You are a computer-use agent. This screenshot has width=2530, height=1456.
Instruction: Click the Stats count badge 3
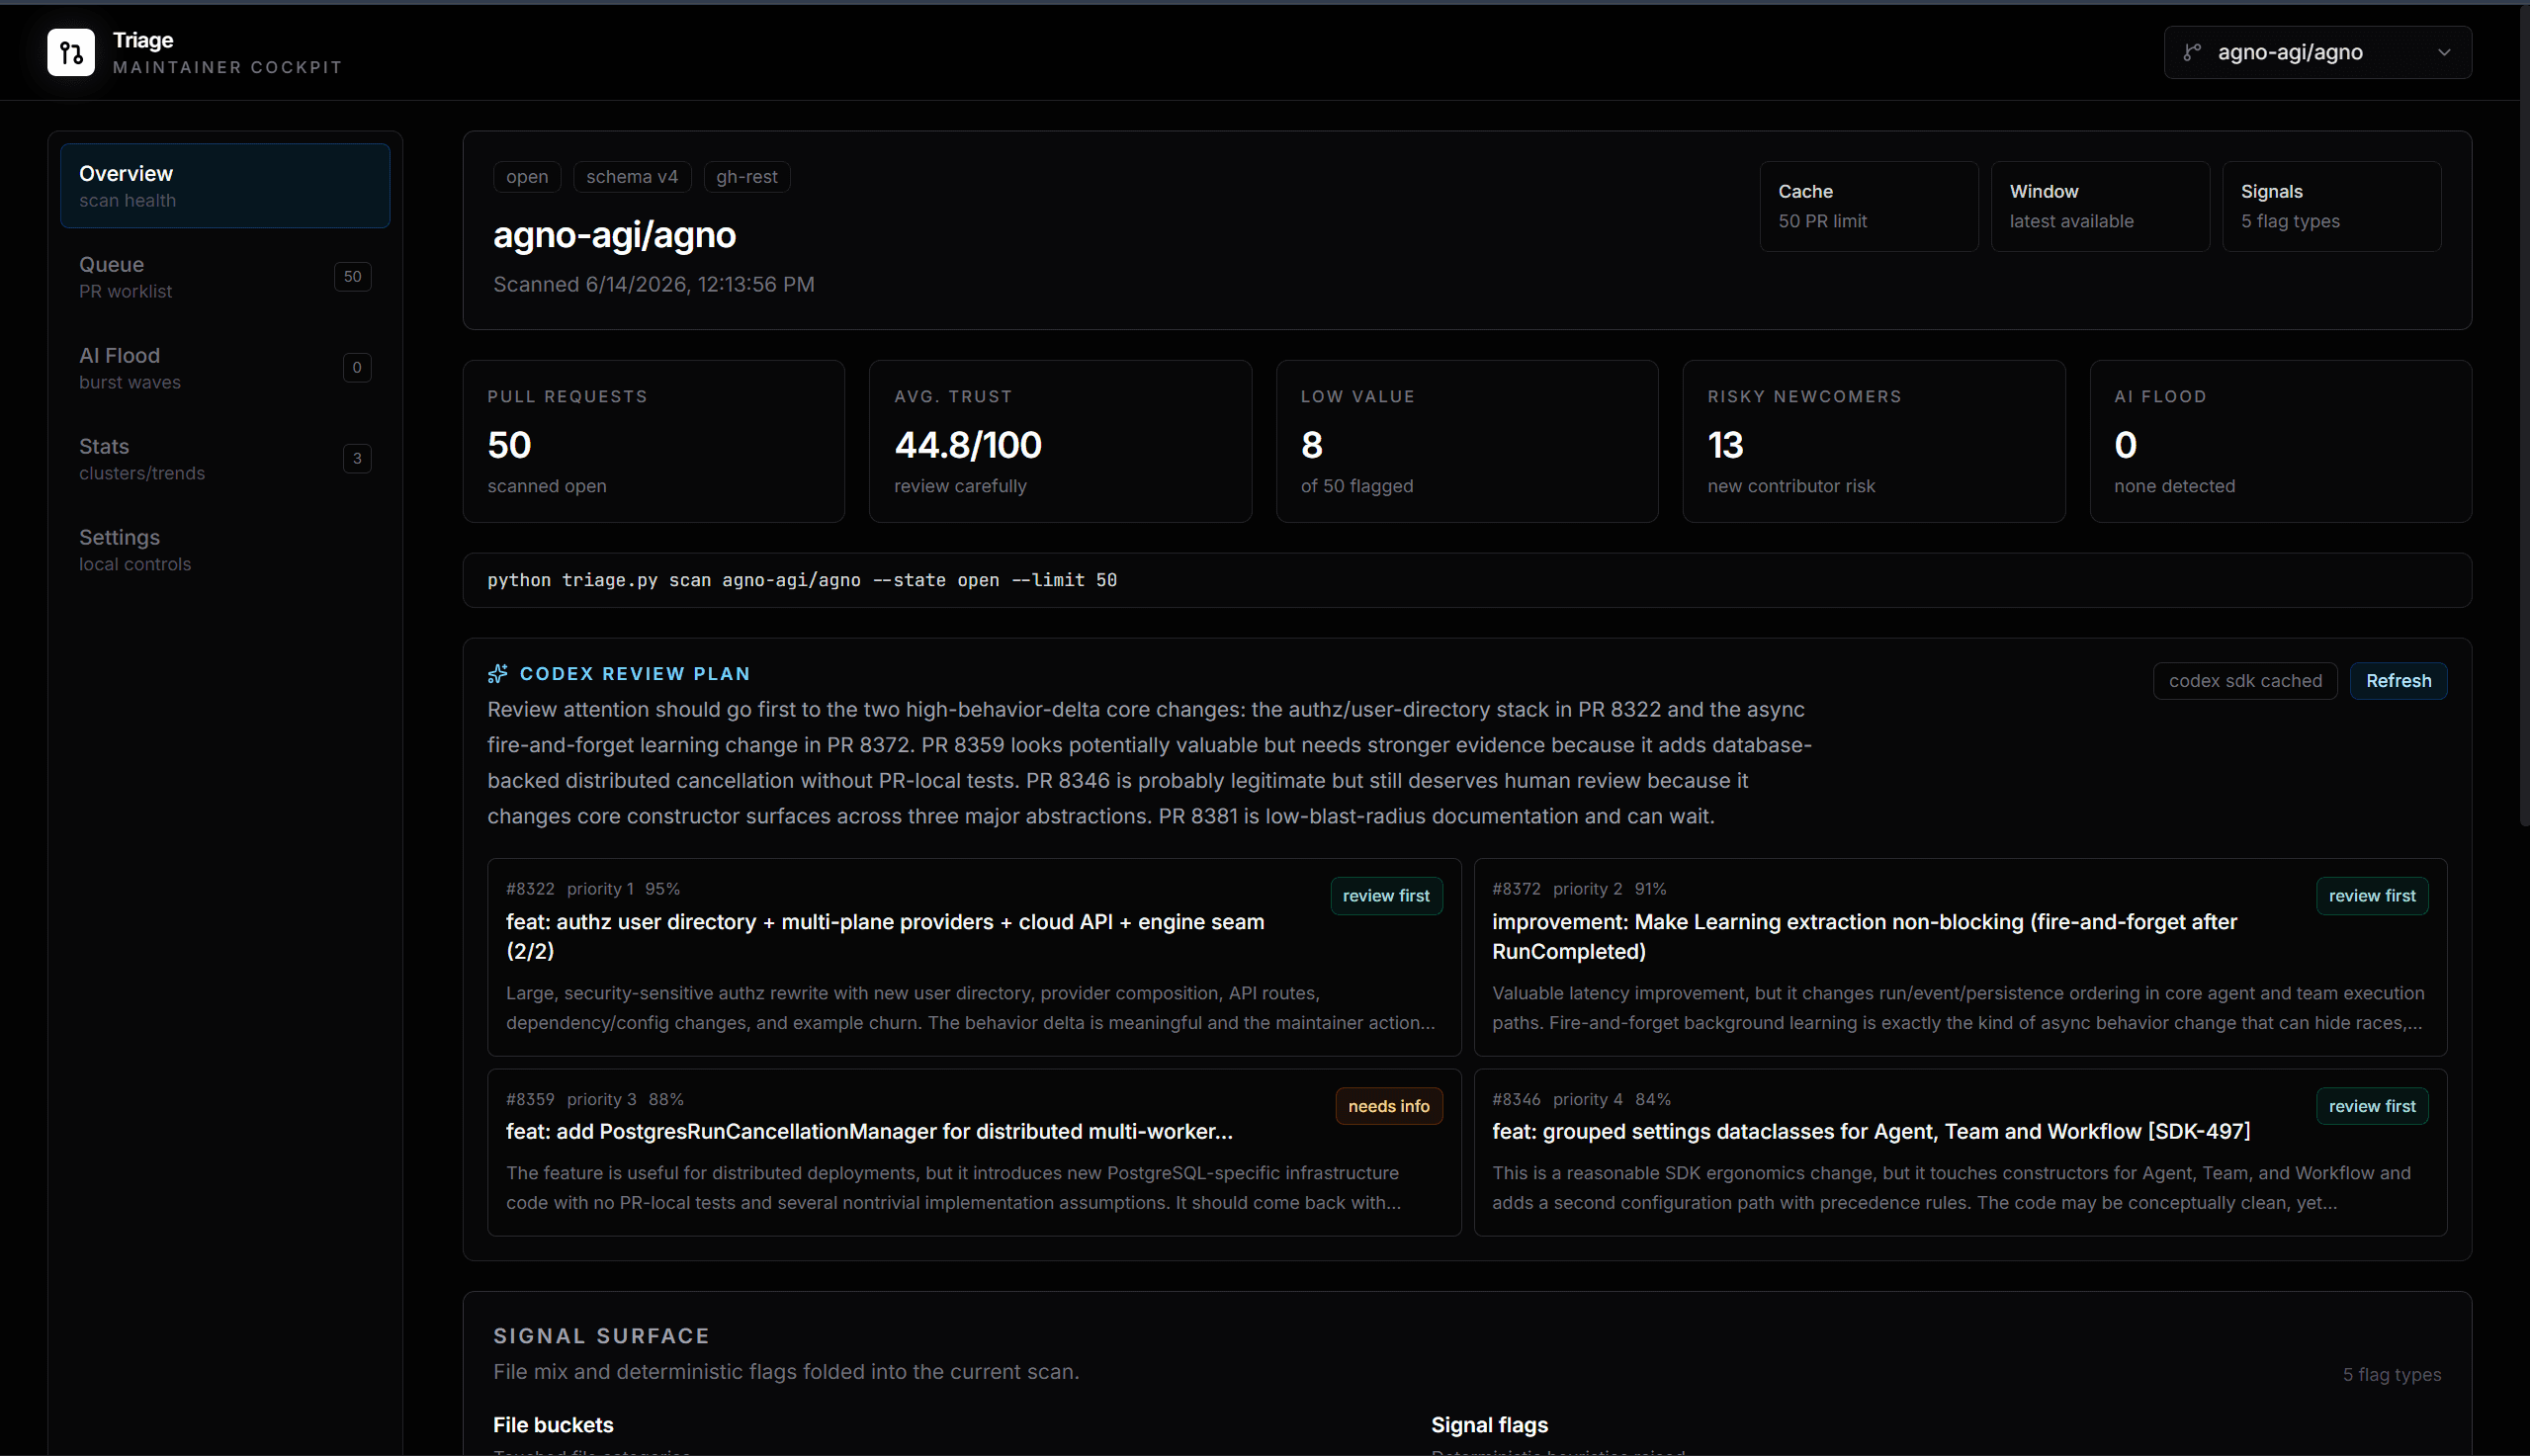[x=357, y=459]
